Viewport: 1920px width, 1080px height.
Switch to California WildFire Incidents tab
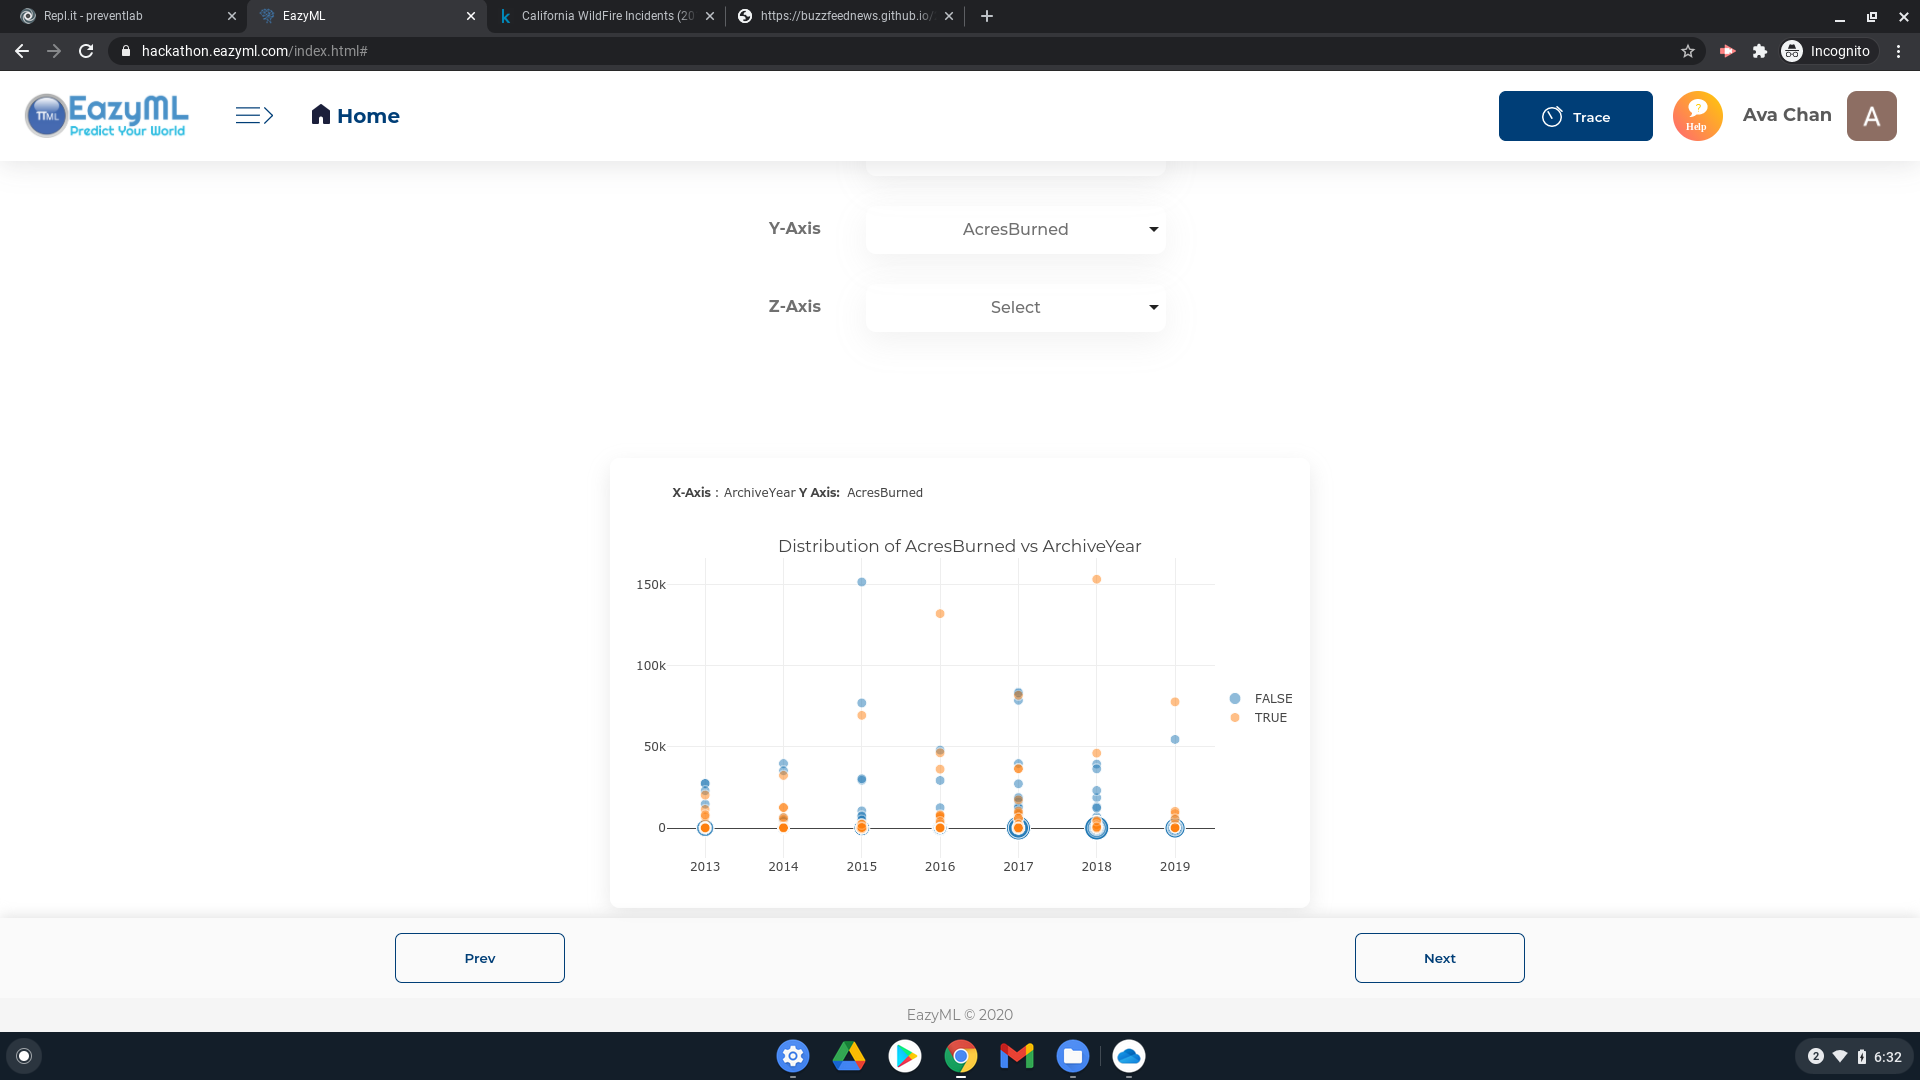605,16
